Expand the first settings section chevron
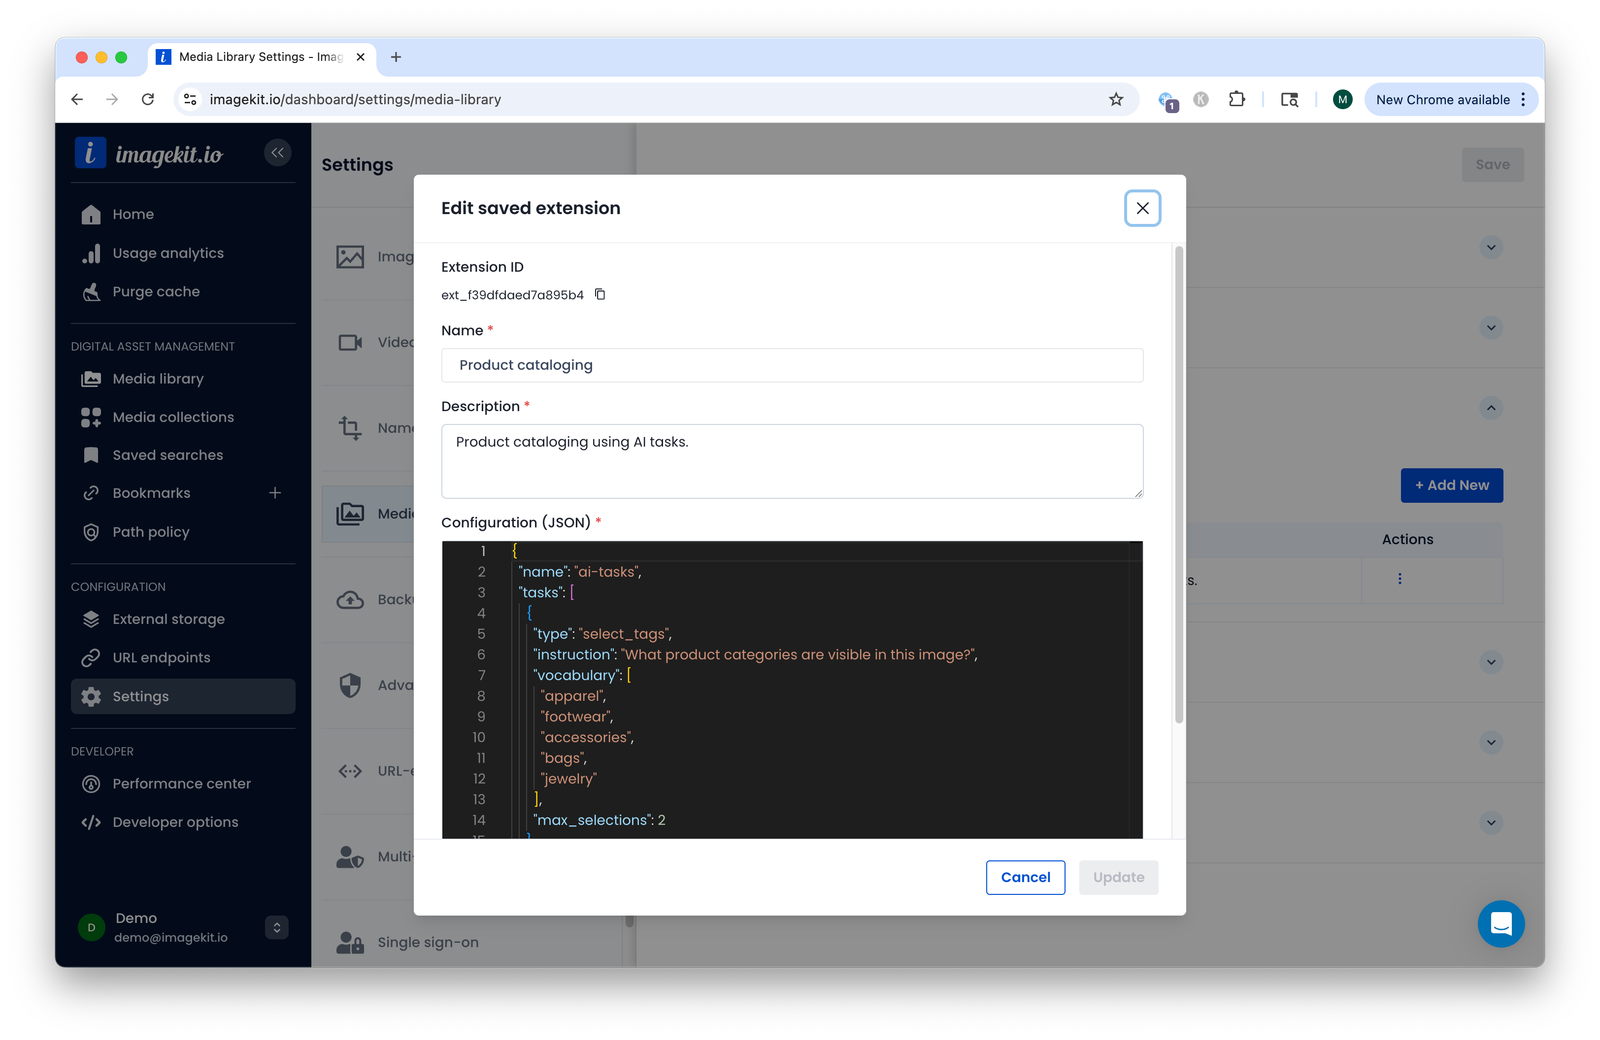 (1491, 247)
